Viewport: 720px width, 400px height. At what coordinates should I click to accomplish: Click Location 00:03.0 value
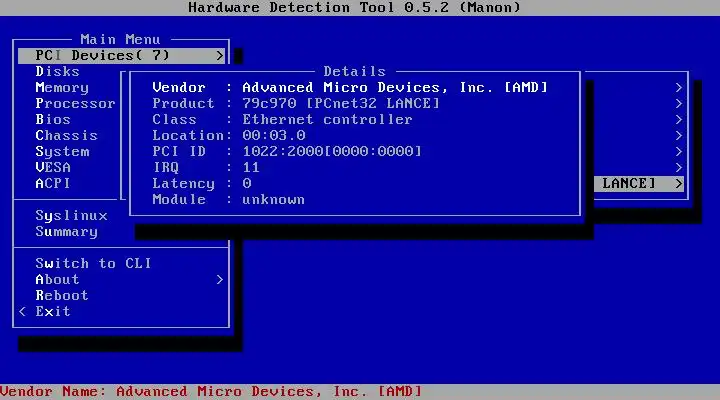pos(274,135)
